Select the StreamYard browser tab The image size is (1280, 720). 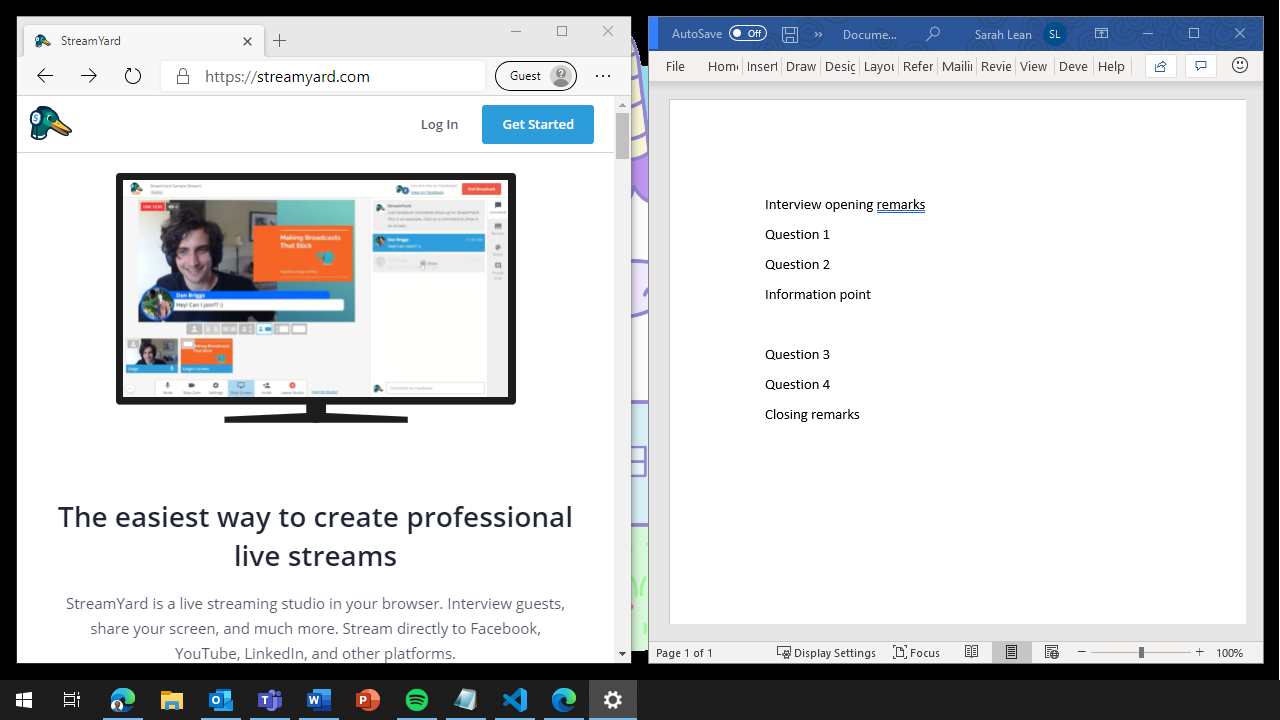point(142,41)
